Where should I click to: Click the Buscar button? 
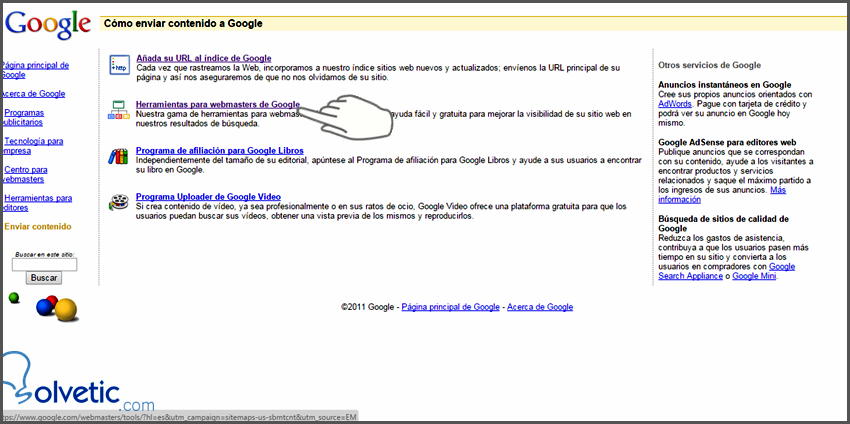(44, 278)
